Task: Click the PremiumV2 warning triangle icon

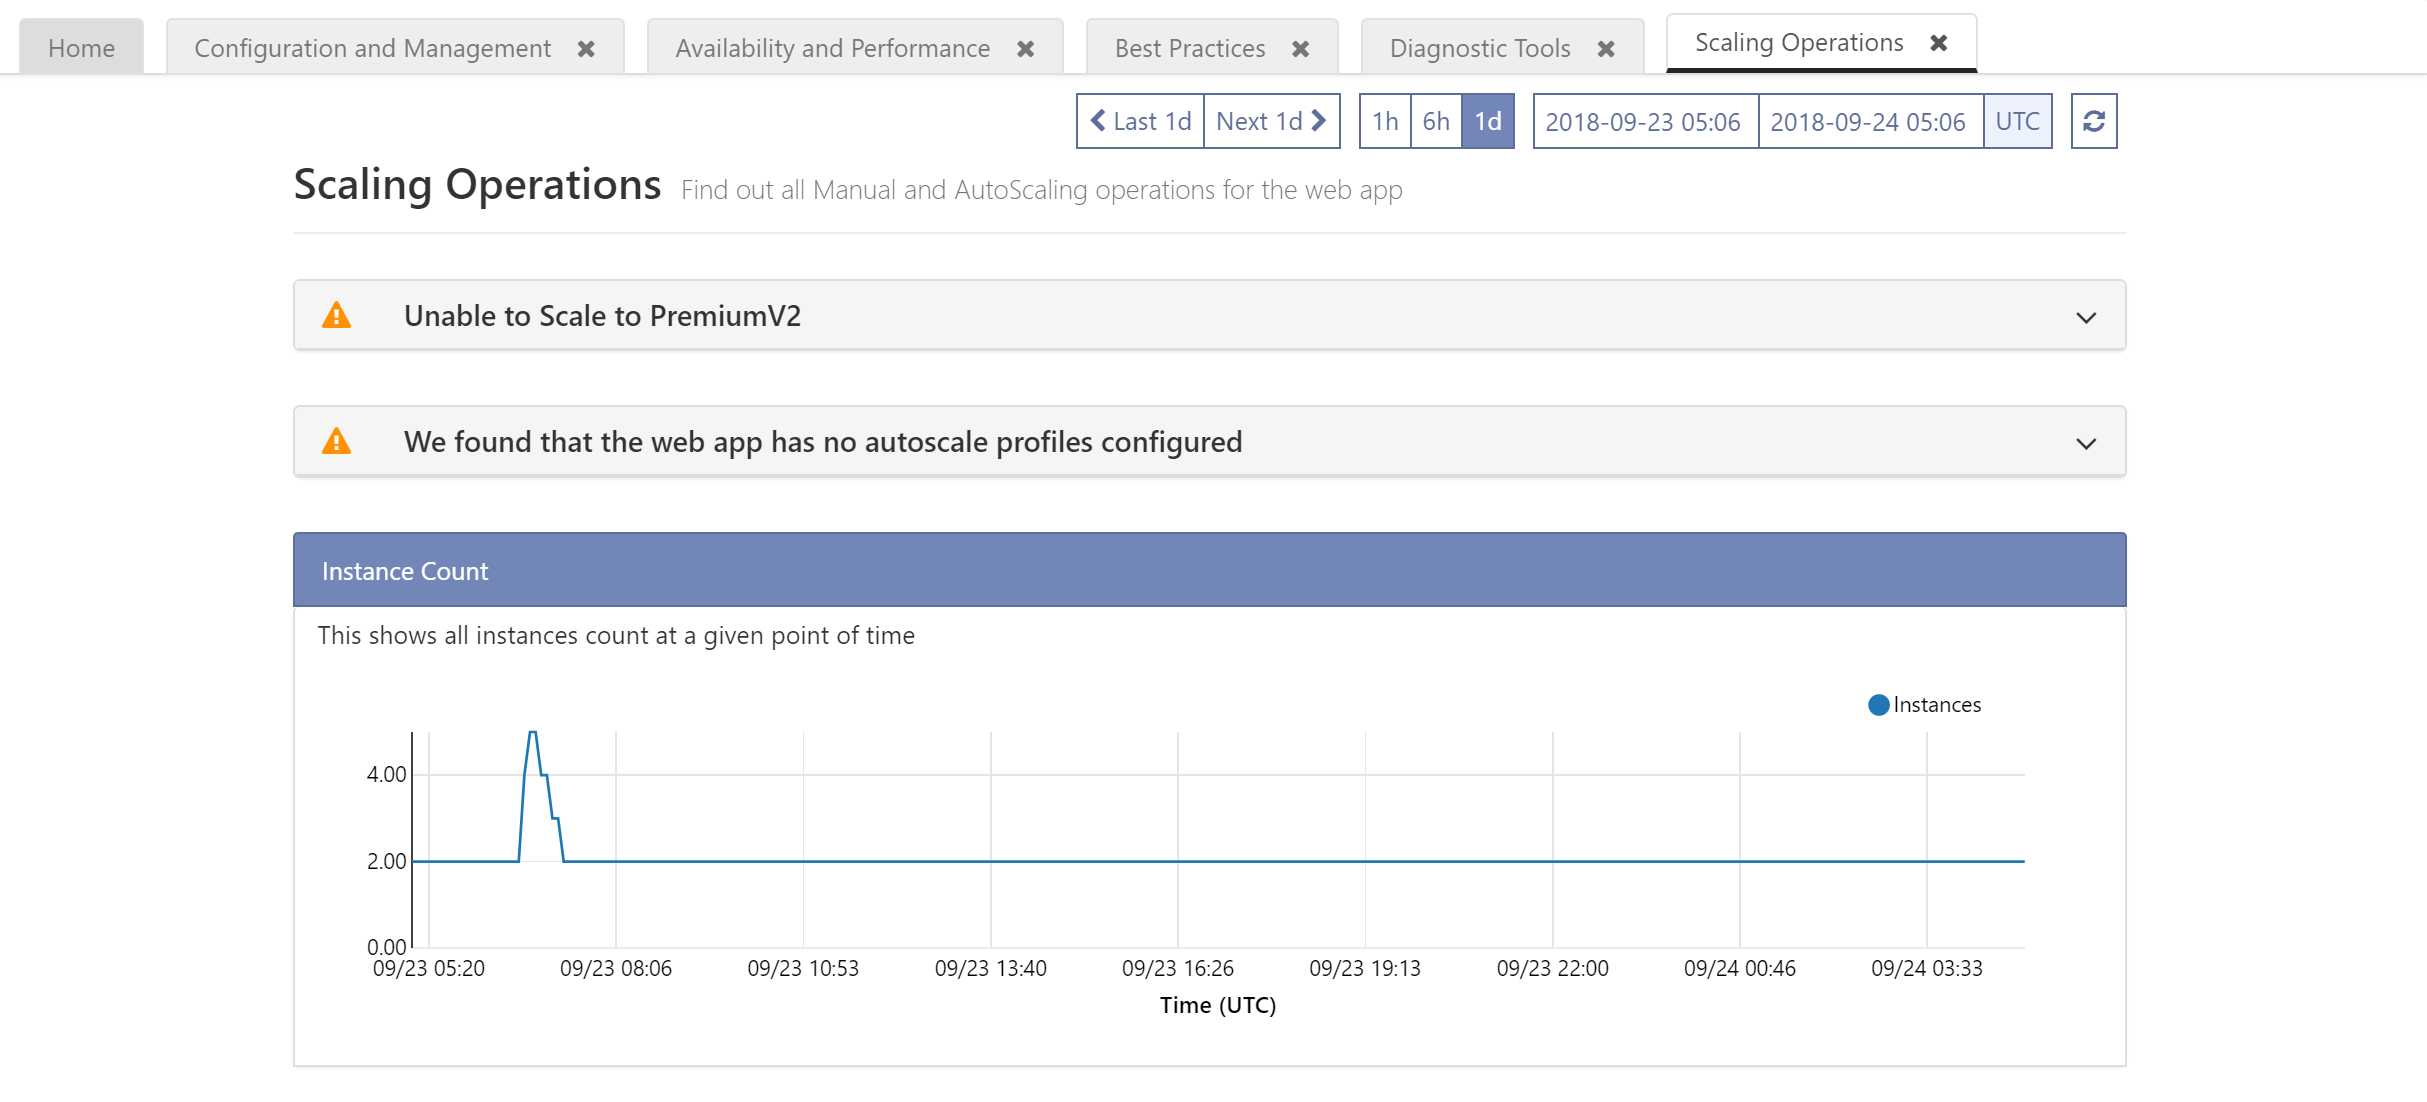Action: pos(337,316)
